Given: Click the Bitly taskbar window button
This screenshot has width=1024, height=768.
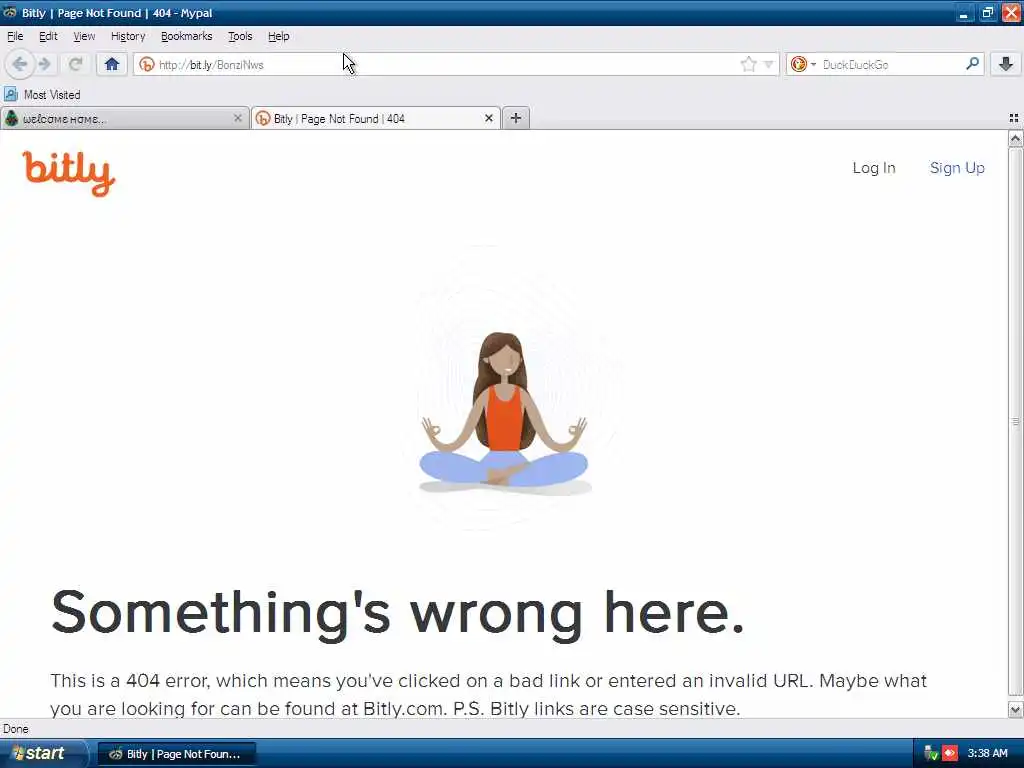Looking at the screenshot, I should click(176, 754).
